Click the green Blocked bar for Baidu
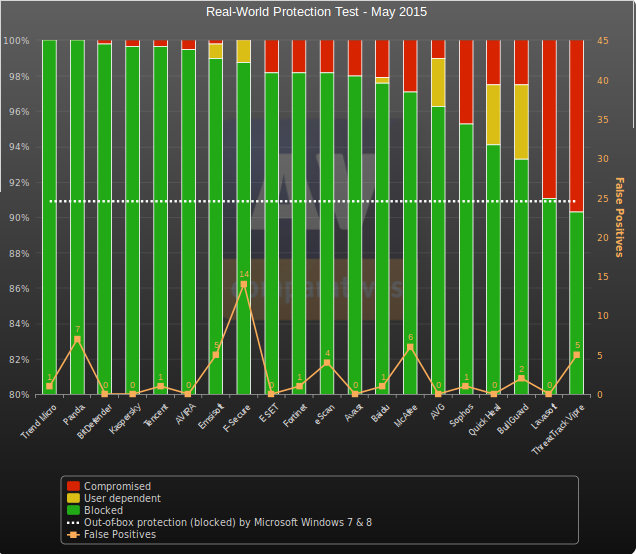This screenshot has height=554, width=636. [x=382, y=238]
